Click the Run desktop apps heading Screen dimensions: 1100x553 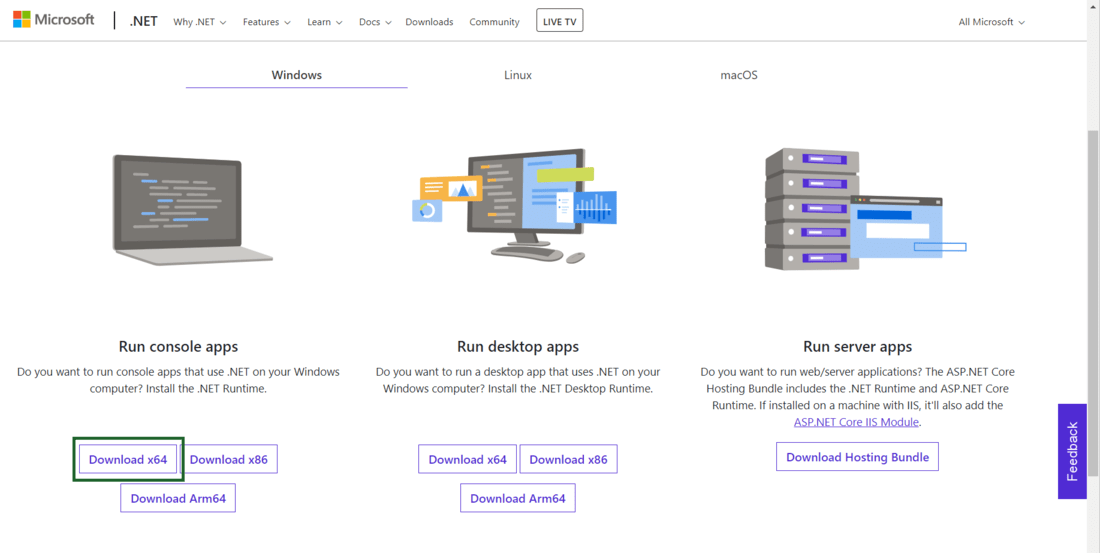tap(518, 346)
